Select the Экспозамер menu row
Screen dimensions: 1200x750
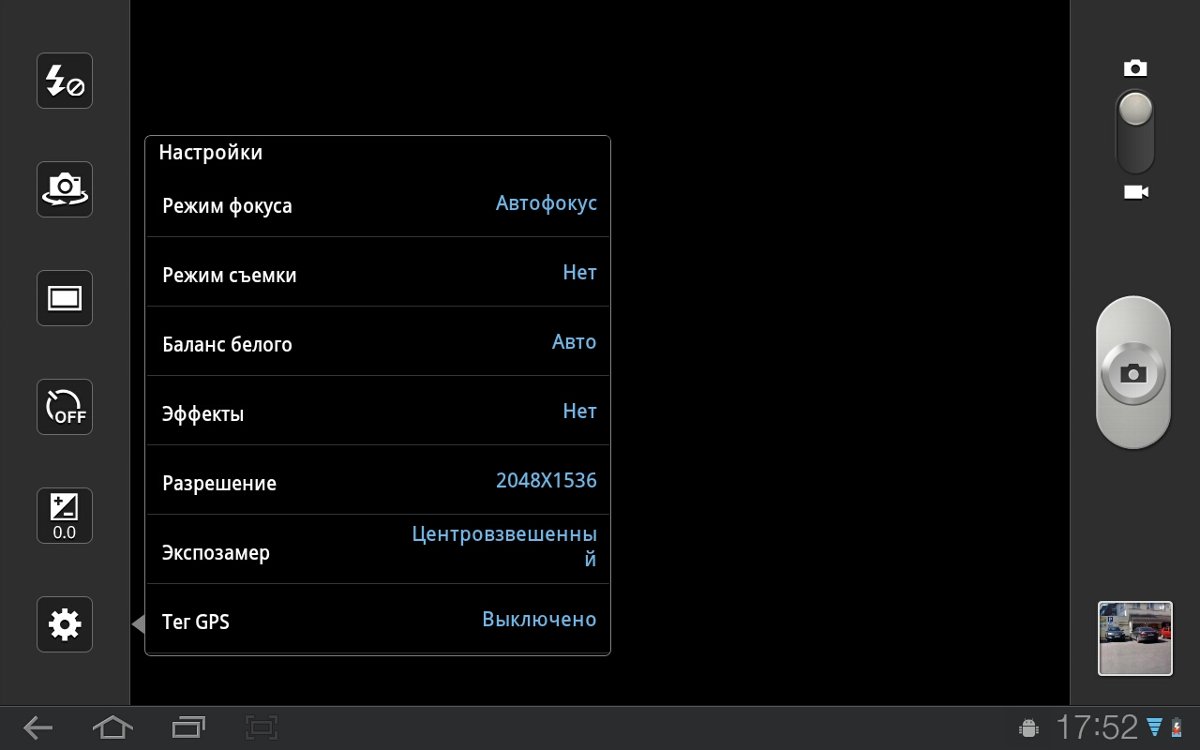pos(378,551)
